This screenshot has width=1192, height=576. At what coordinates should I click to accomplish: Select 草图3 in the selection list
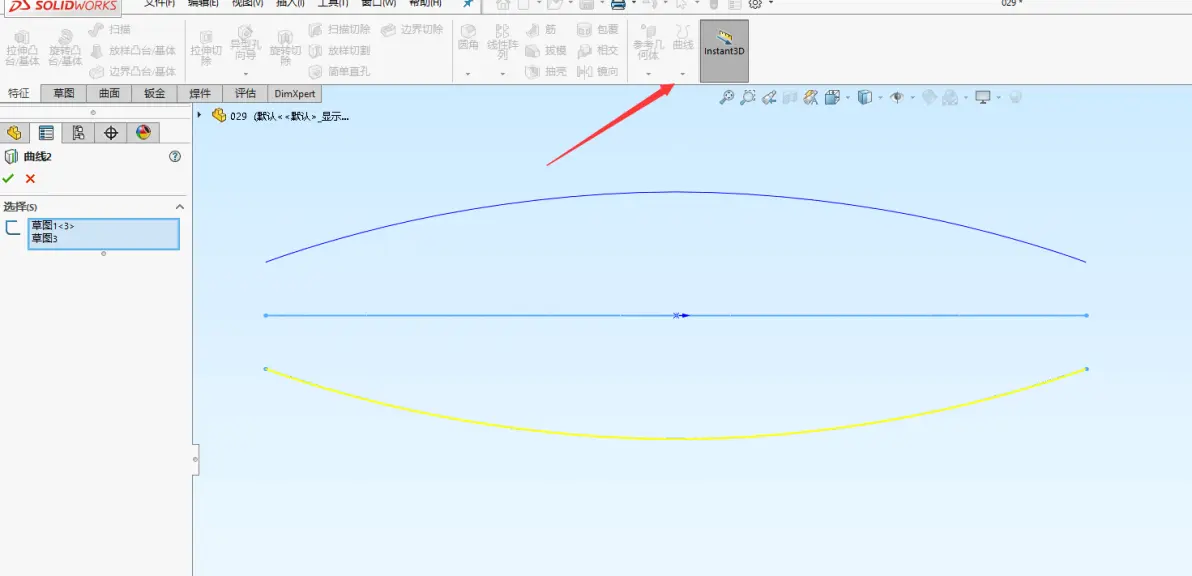tap(45, 238)
